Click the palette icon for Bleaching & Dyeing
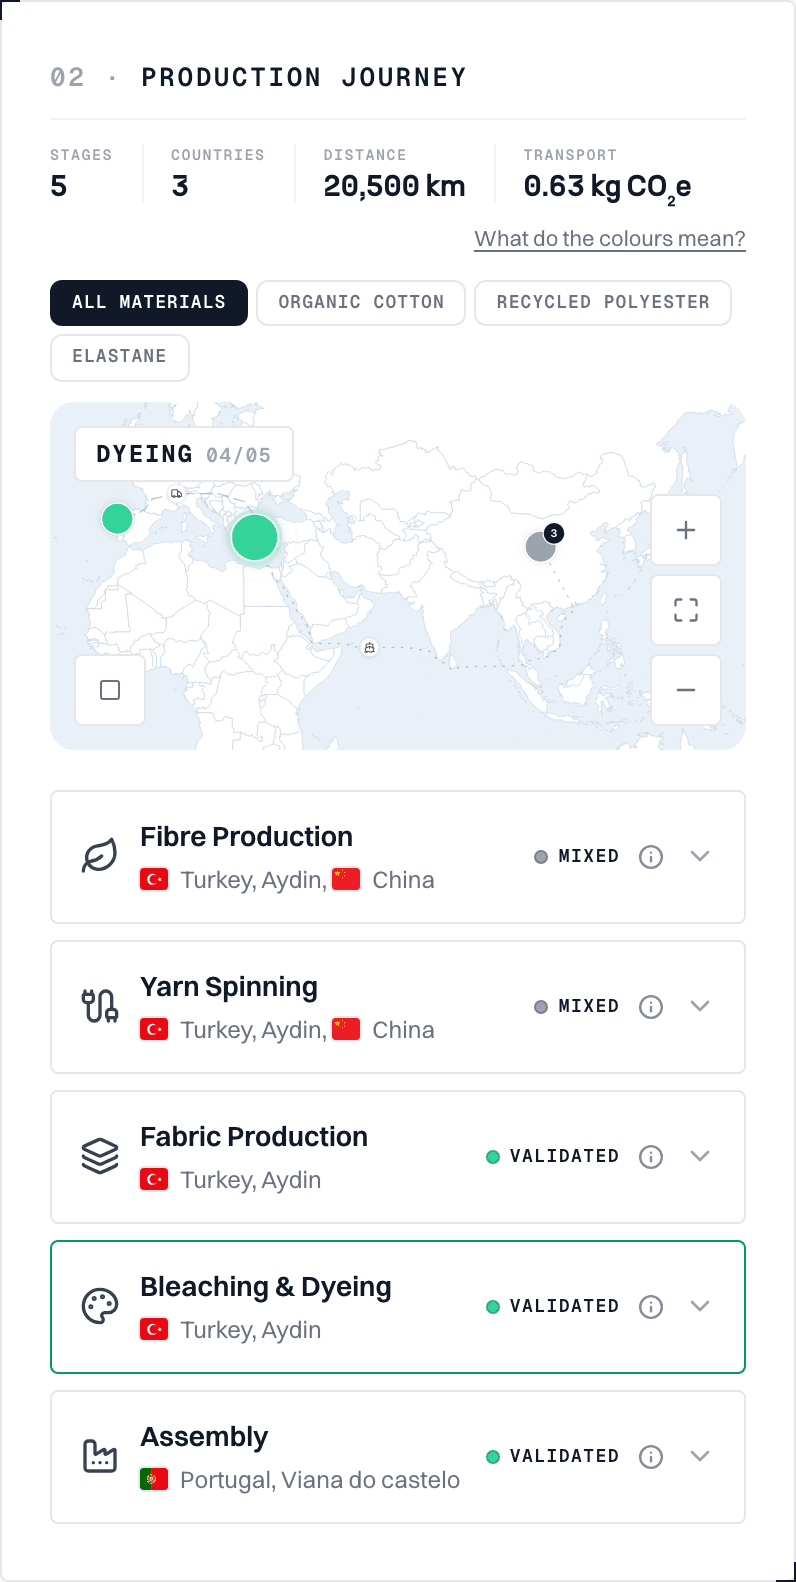 (100, 1306)
